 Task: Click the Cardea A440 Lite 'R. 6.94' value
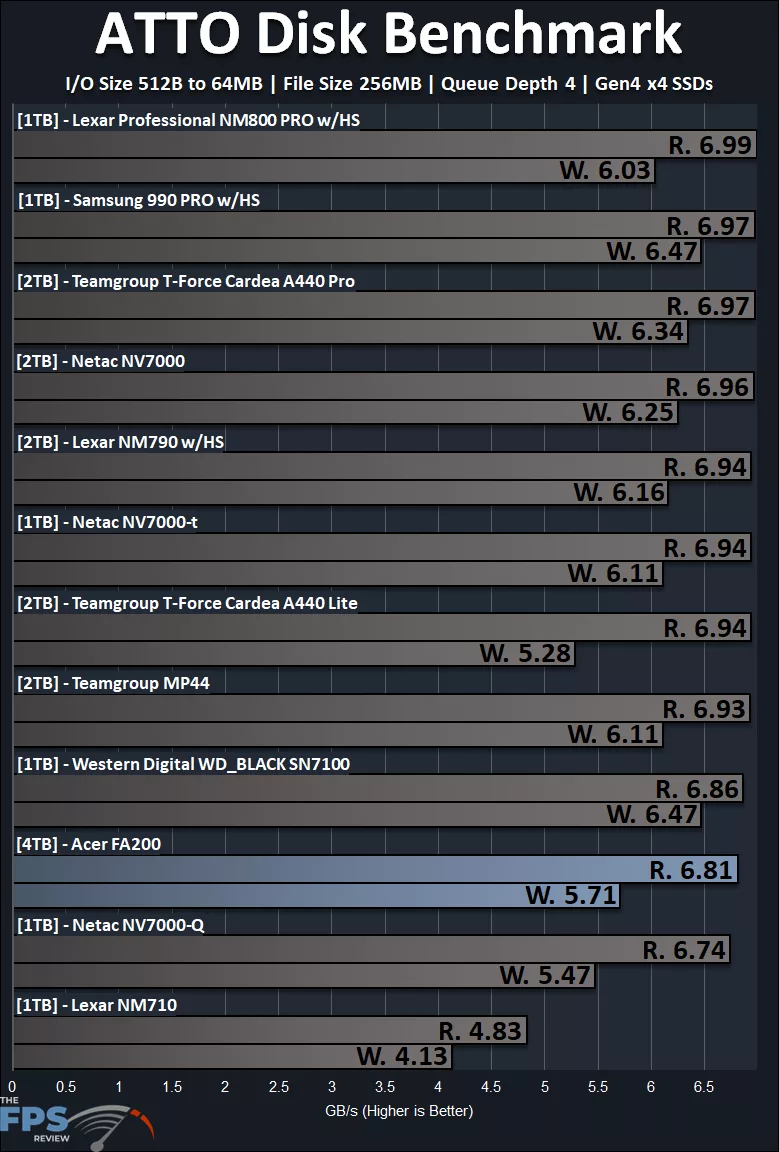pyautogui.click(x=706, y=628)
